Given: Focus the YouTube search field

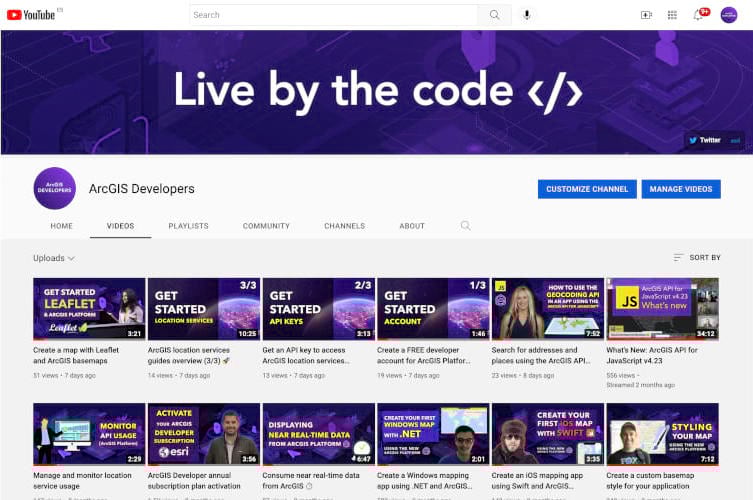Looking at the screenshot, I should tap(334, 15).
